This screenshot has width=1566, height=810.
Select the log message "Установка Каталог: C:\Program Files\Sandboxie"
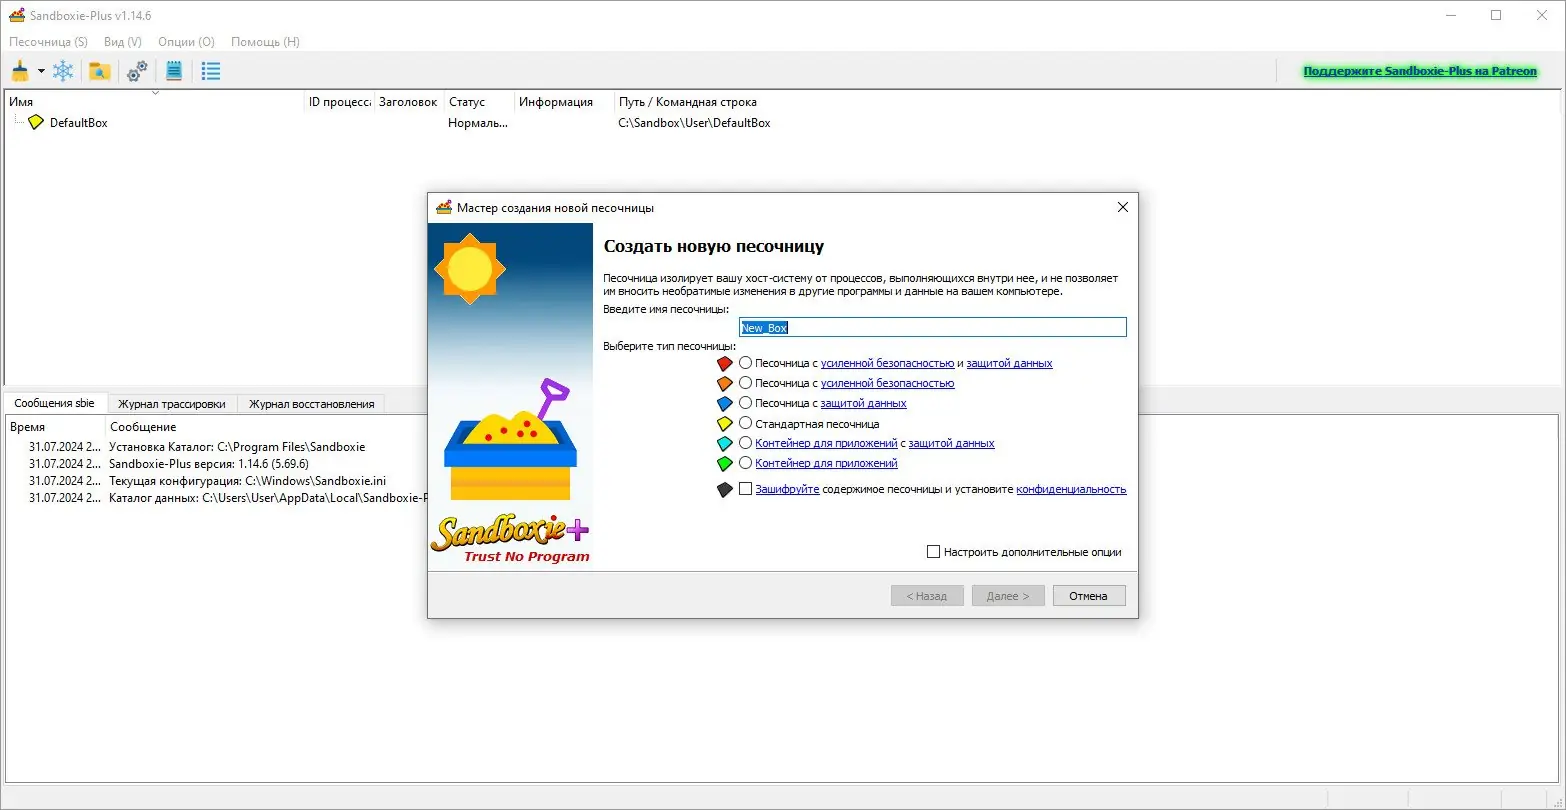click(237, 447)
